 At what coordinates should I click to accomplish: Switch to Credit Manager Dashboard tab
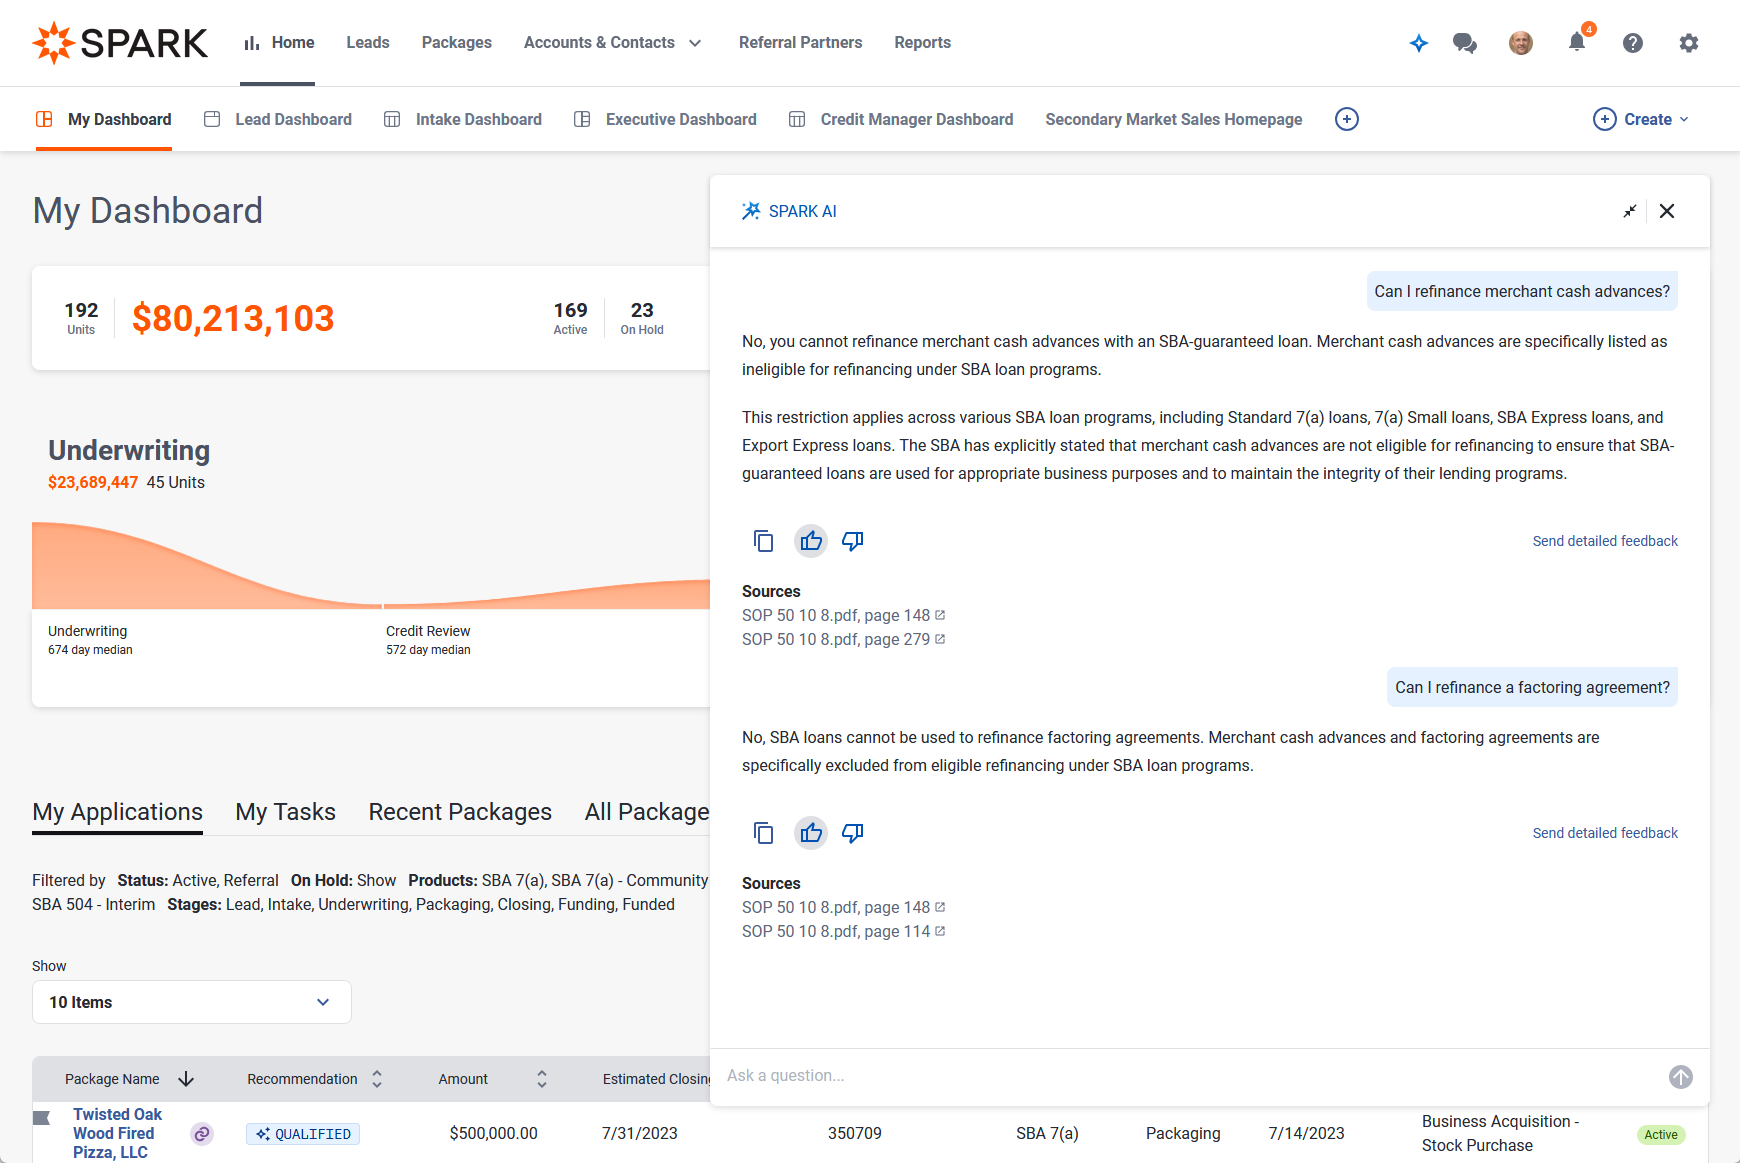click(x=901, y=119)
